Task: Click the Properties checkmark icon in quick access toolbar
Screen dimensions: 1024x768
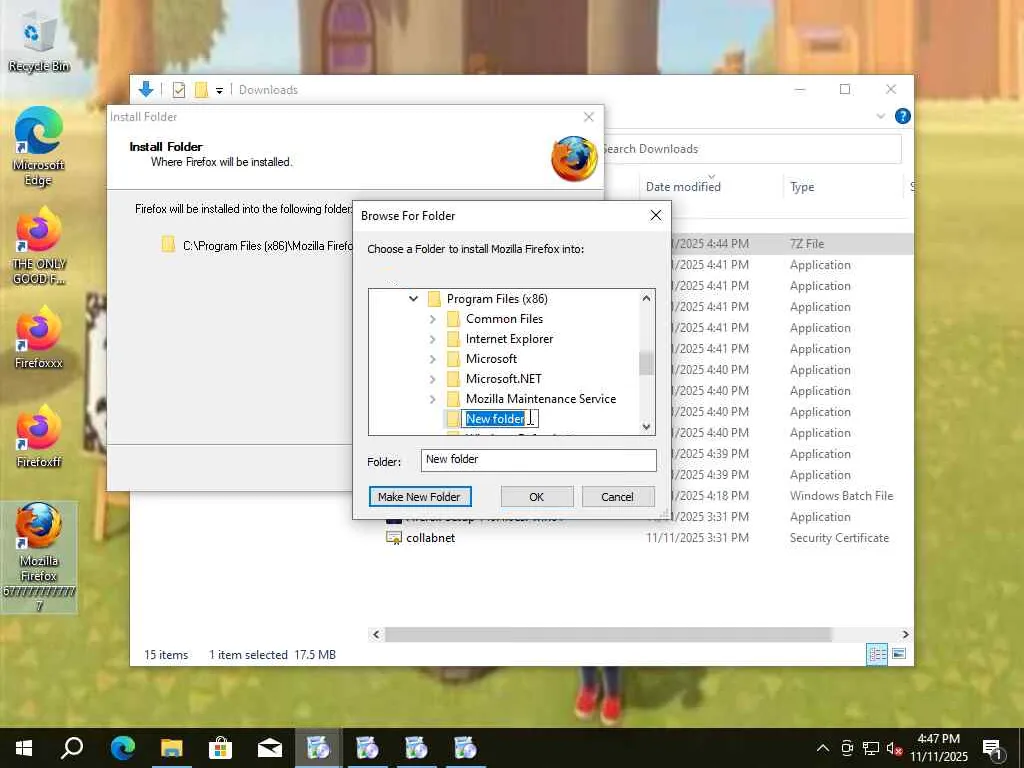Action: (178, 90)
